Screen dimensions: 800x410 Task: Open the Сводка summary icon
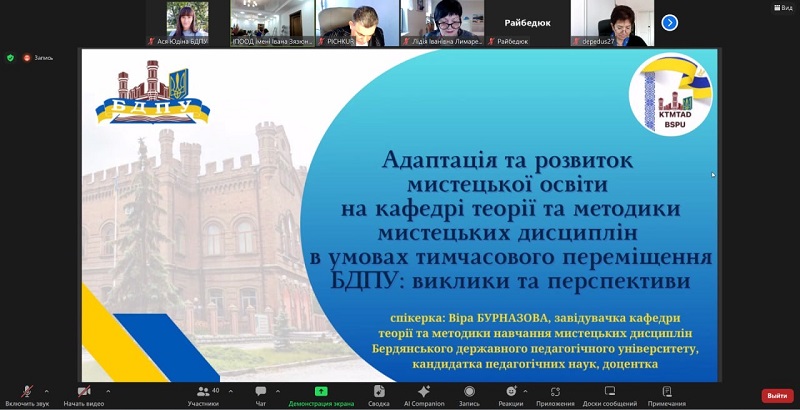(x=379, y=392)
